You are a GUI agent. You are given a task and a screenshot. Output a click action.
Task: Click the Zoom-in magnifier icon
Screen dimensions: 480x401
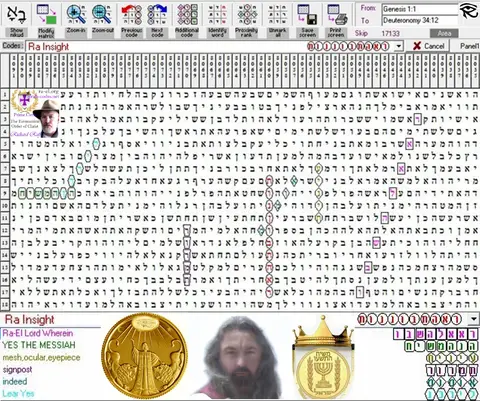click(x=76, y=15)
